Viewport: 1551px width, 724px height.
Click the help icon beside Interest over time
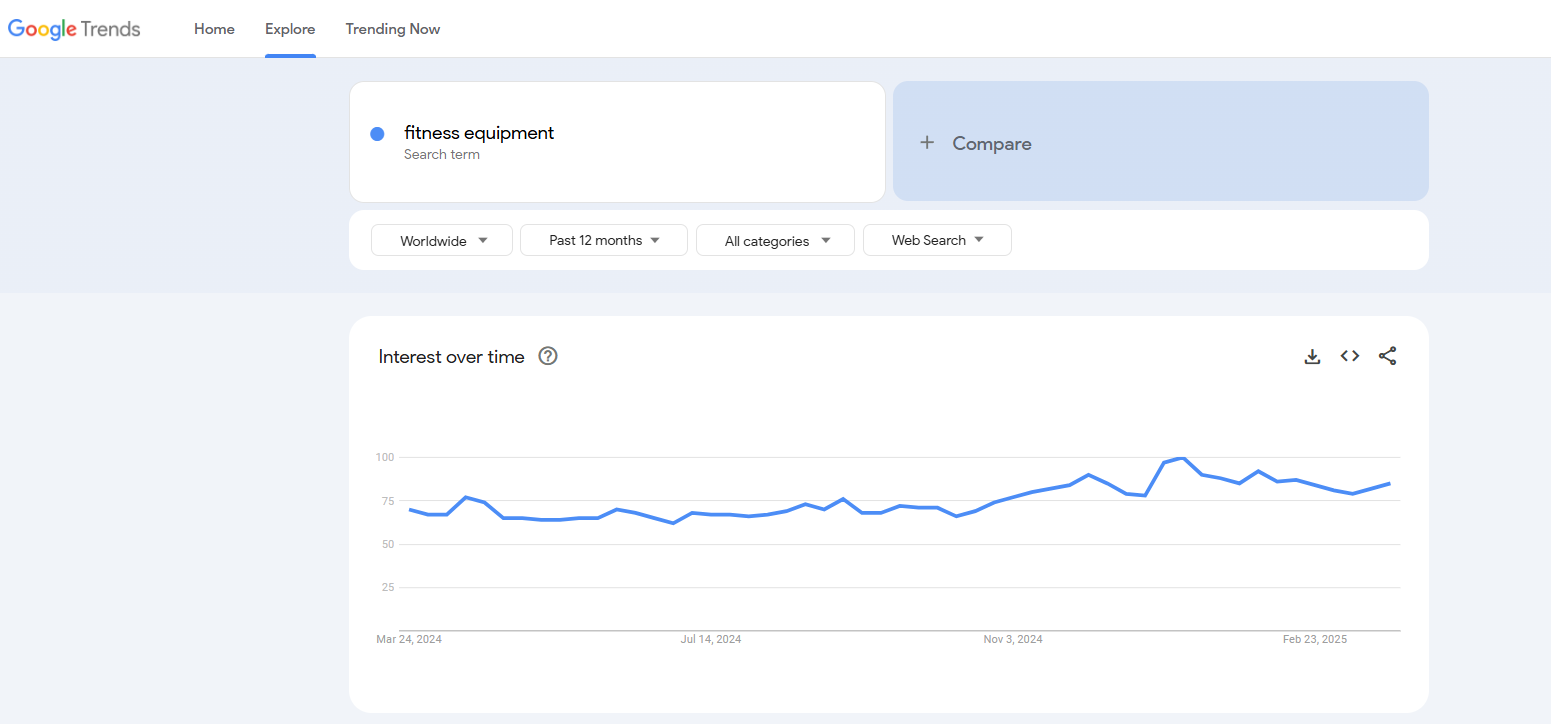548,356
